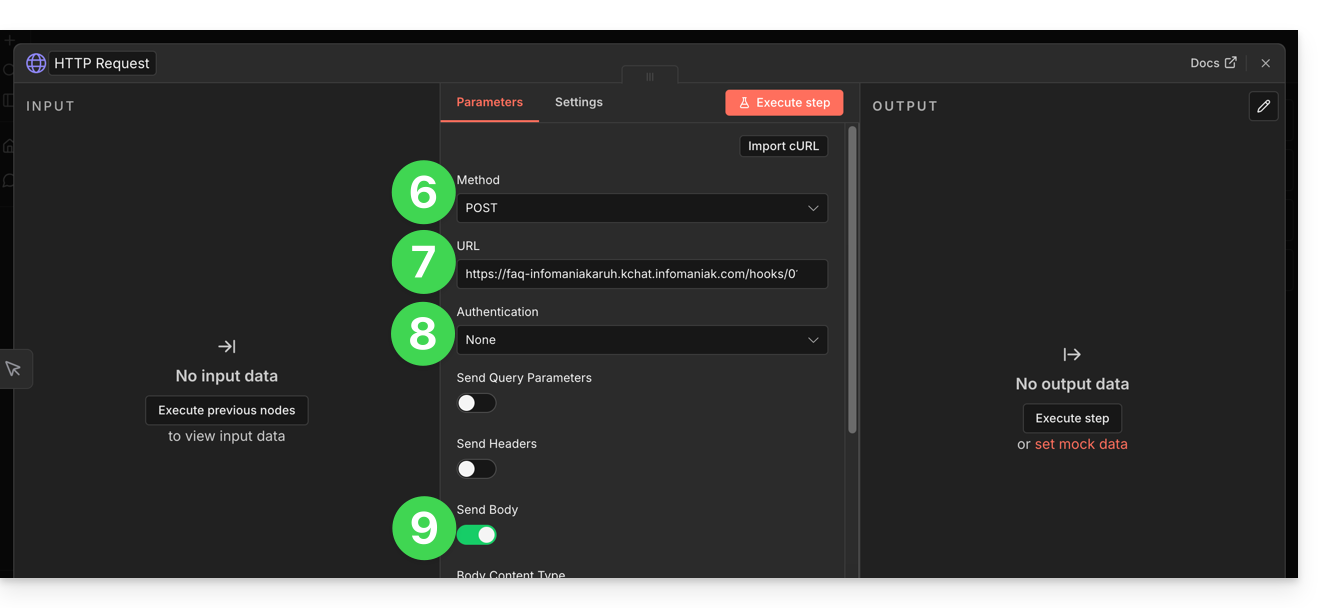Image resolution: width=1328 pixels, height=608 pixels.
Task: Click the panel drag handle at top center
Action: coord(650,76)
